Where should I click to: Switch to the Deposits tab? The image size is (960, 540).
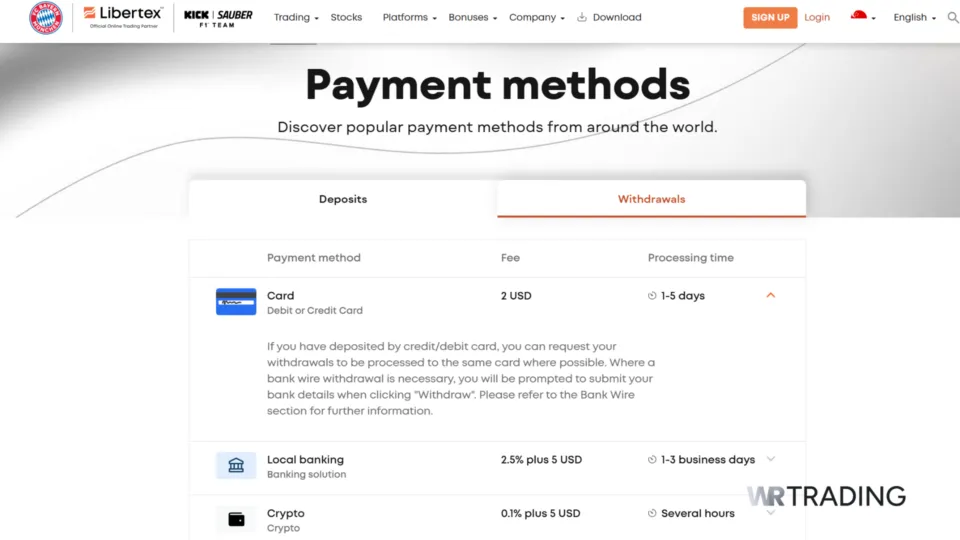point(343,199)
